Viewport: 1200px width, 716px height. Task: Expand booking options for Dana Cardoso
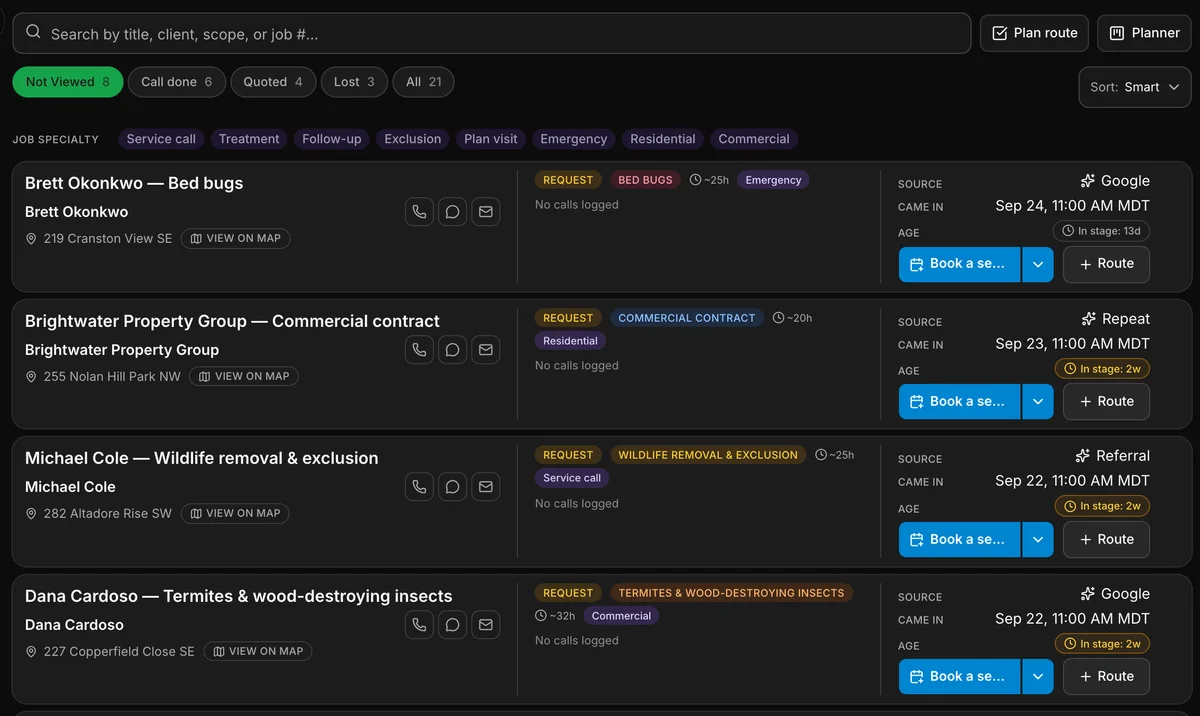tap(1037, 677)
